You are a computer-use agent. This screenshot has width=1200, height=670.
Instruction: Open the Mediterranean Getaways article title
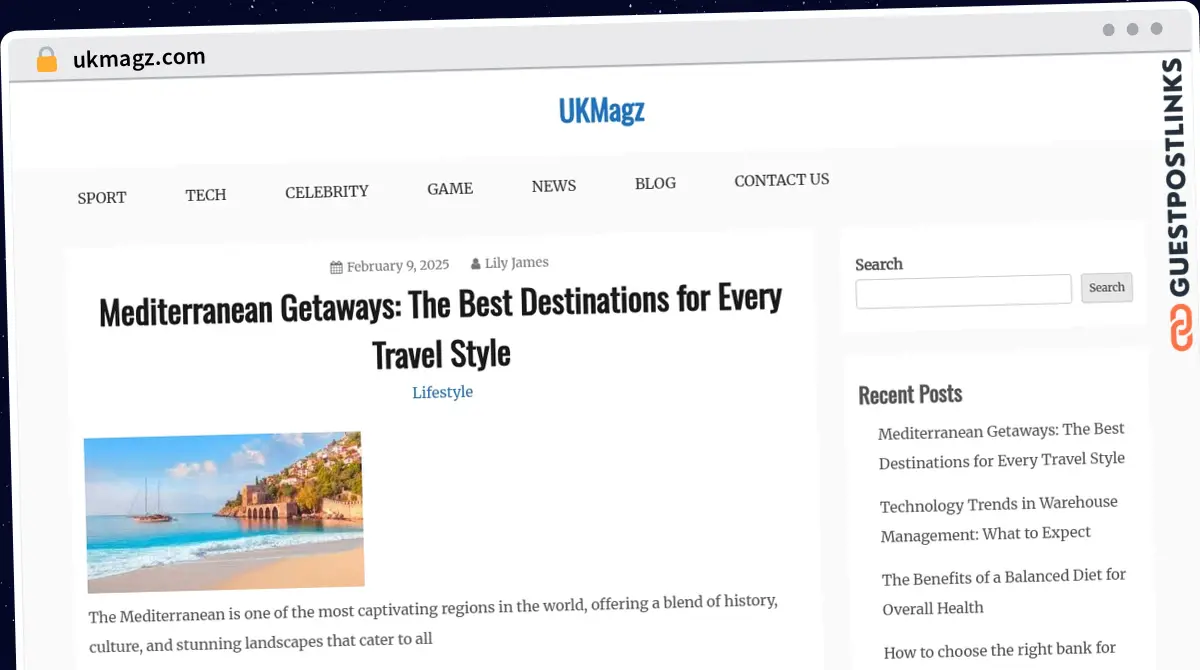440,325
